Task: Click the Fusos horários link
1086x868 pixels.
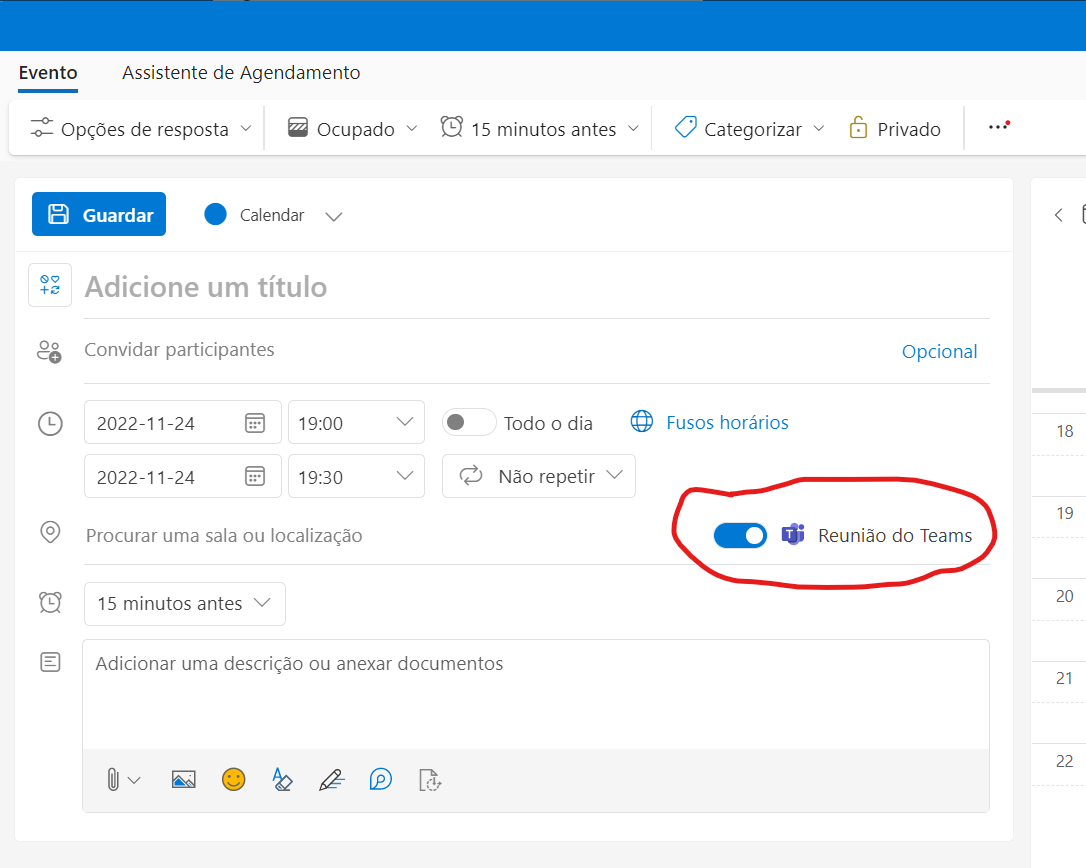Action: pos(727,423)
